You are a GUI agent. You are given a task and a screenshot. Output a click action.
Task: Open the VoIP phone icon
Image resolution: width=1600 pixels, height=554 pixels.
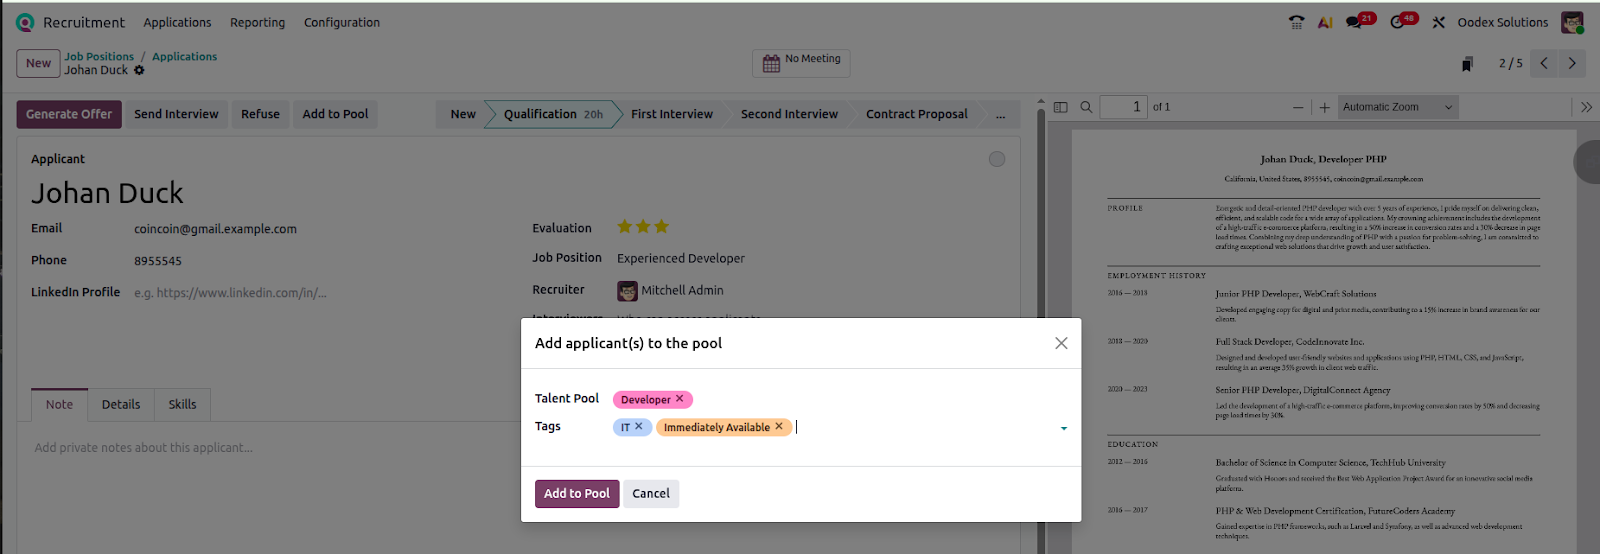point(1297,22)
